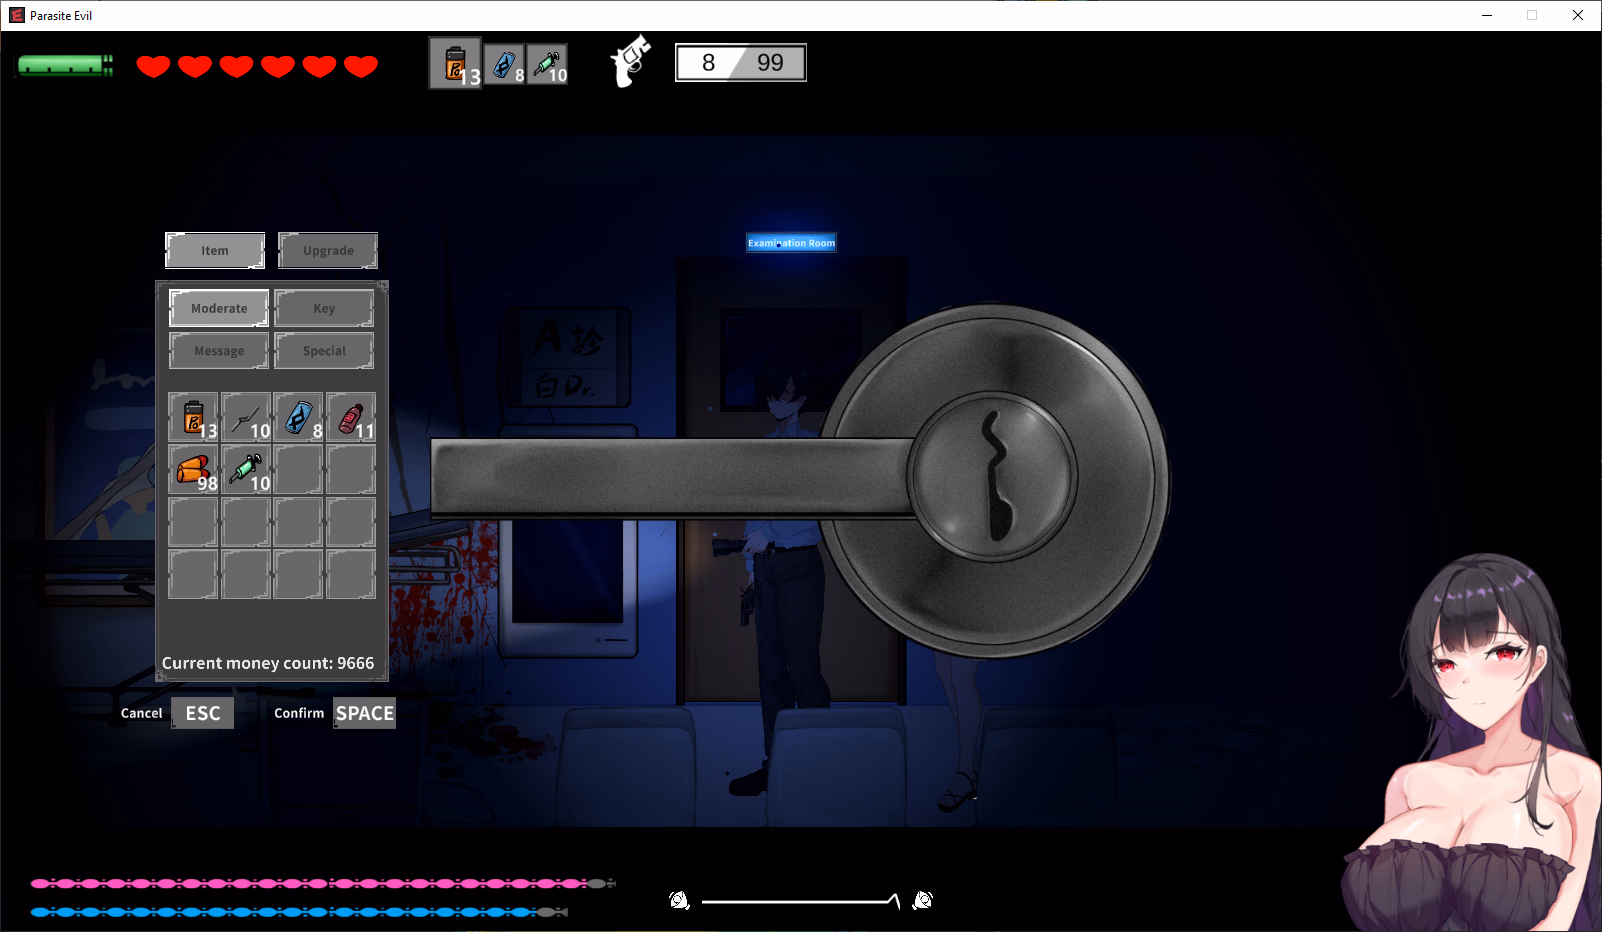Click the Current money count text

click(x=268, y=663)
